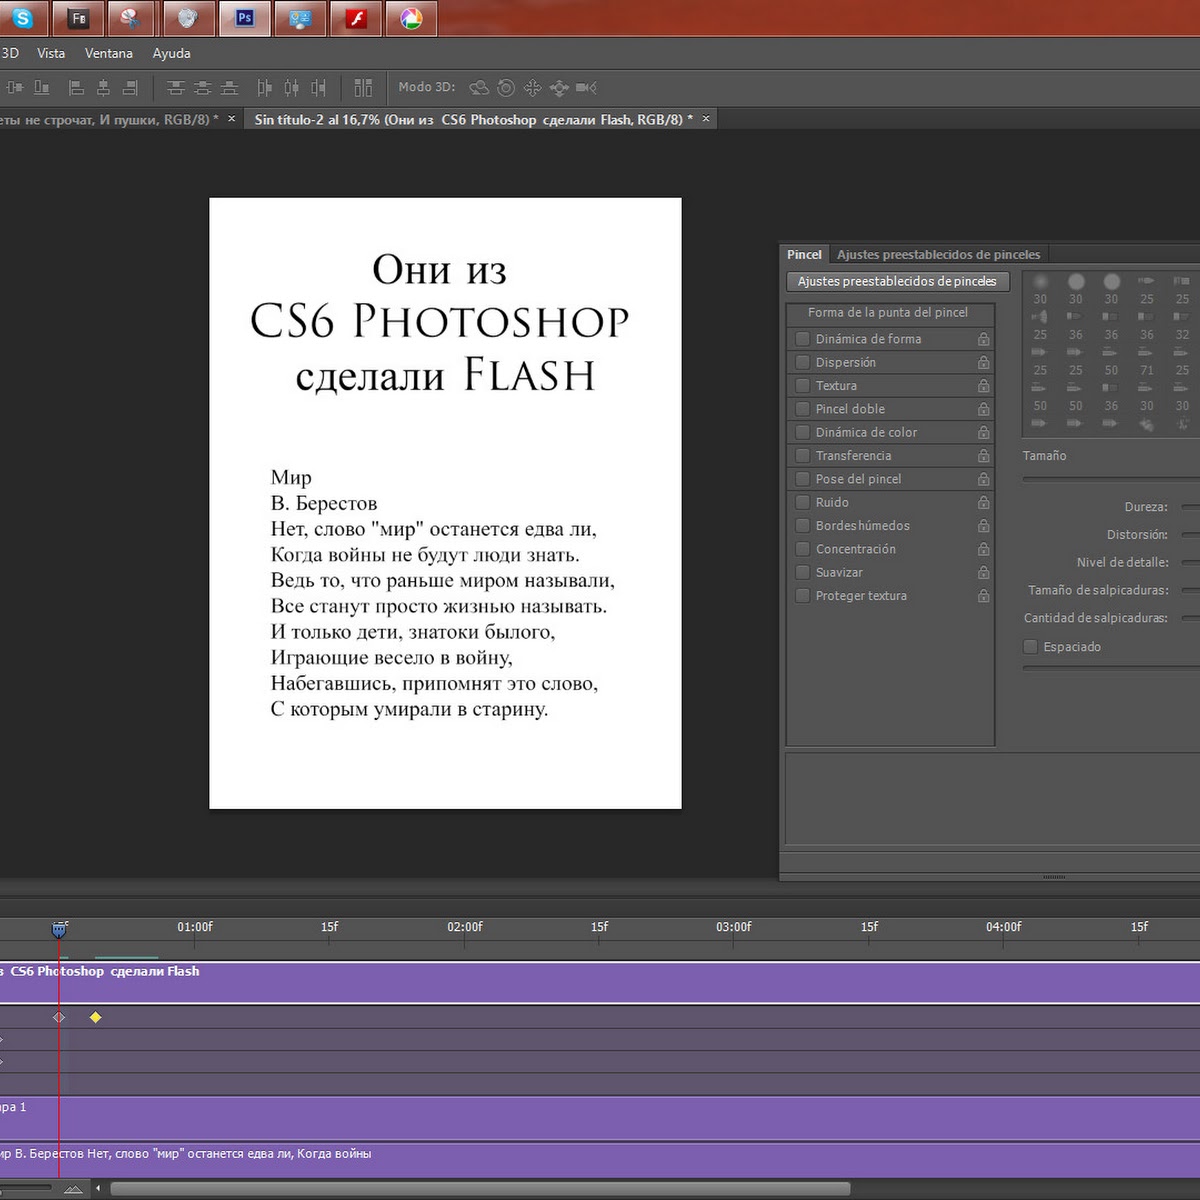The image size is (1200, 1200).
Task: Enable Dinámica de color checkbox
Action: [x=802, y=432]
